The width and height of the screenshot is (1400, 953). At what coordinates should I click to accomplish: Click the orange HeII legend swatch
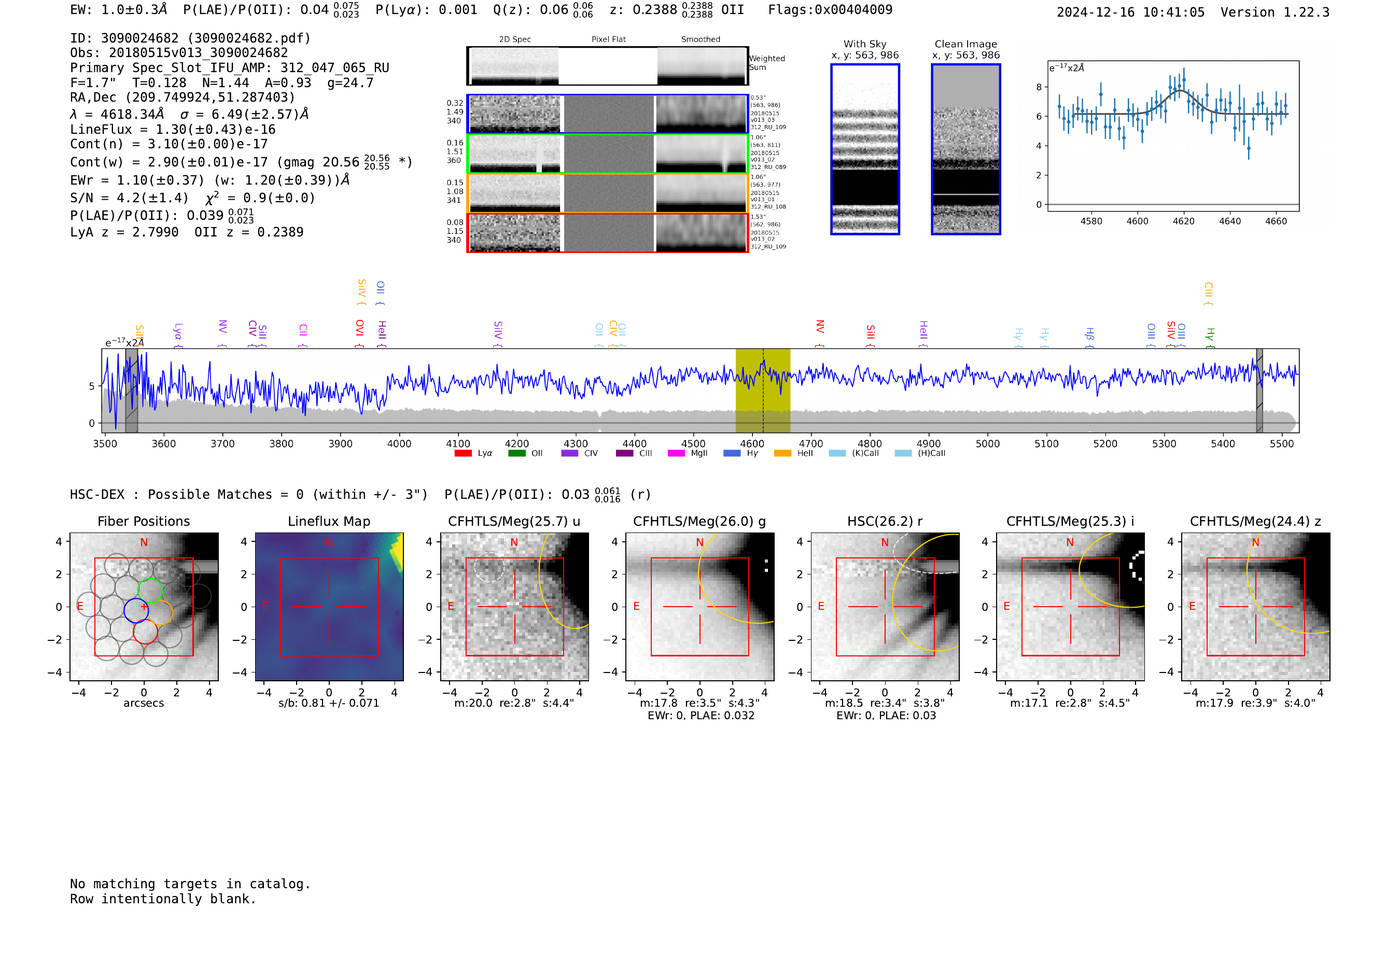[783, 454]
